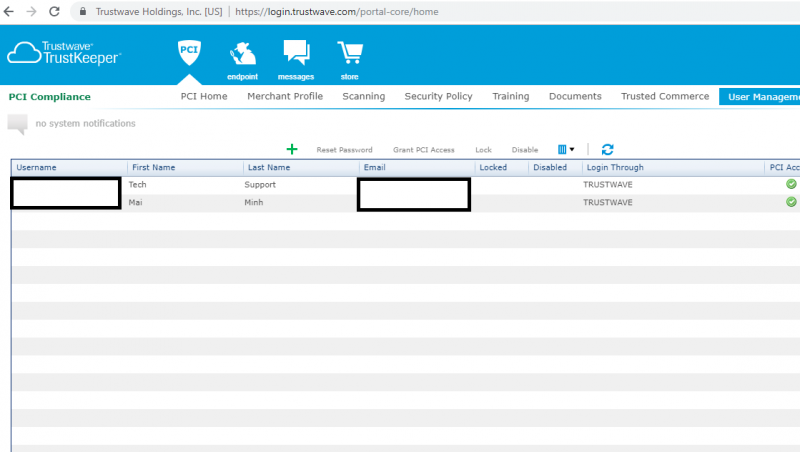Screen dimensions: 800x452
Task: Switch to the Scanning tab
Action: tap(363, 97)
